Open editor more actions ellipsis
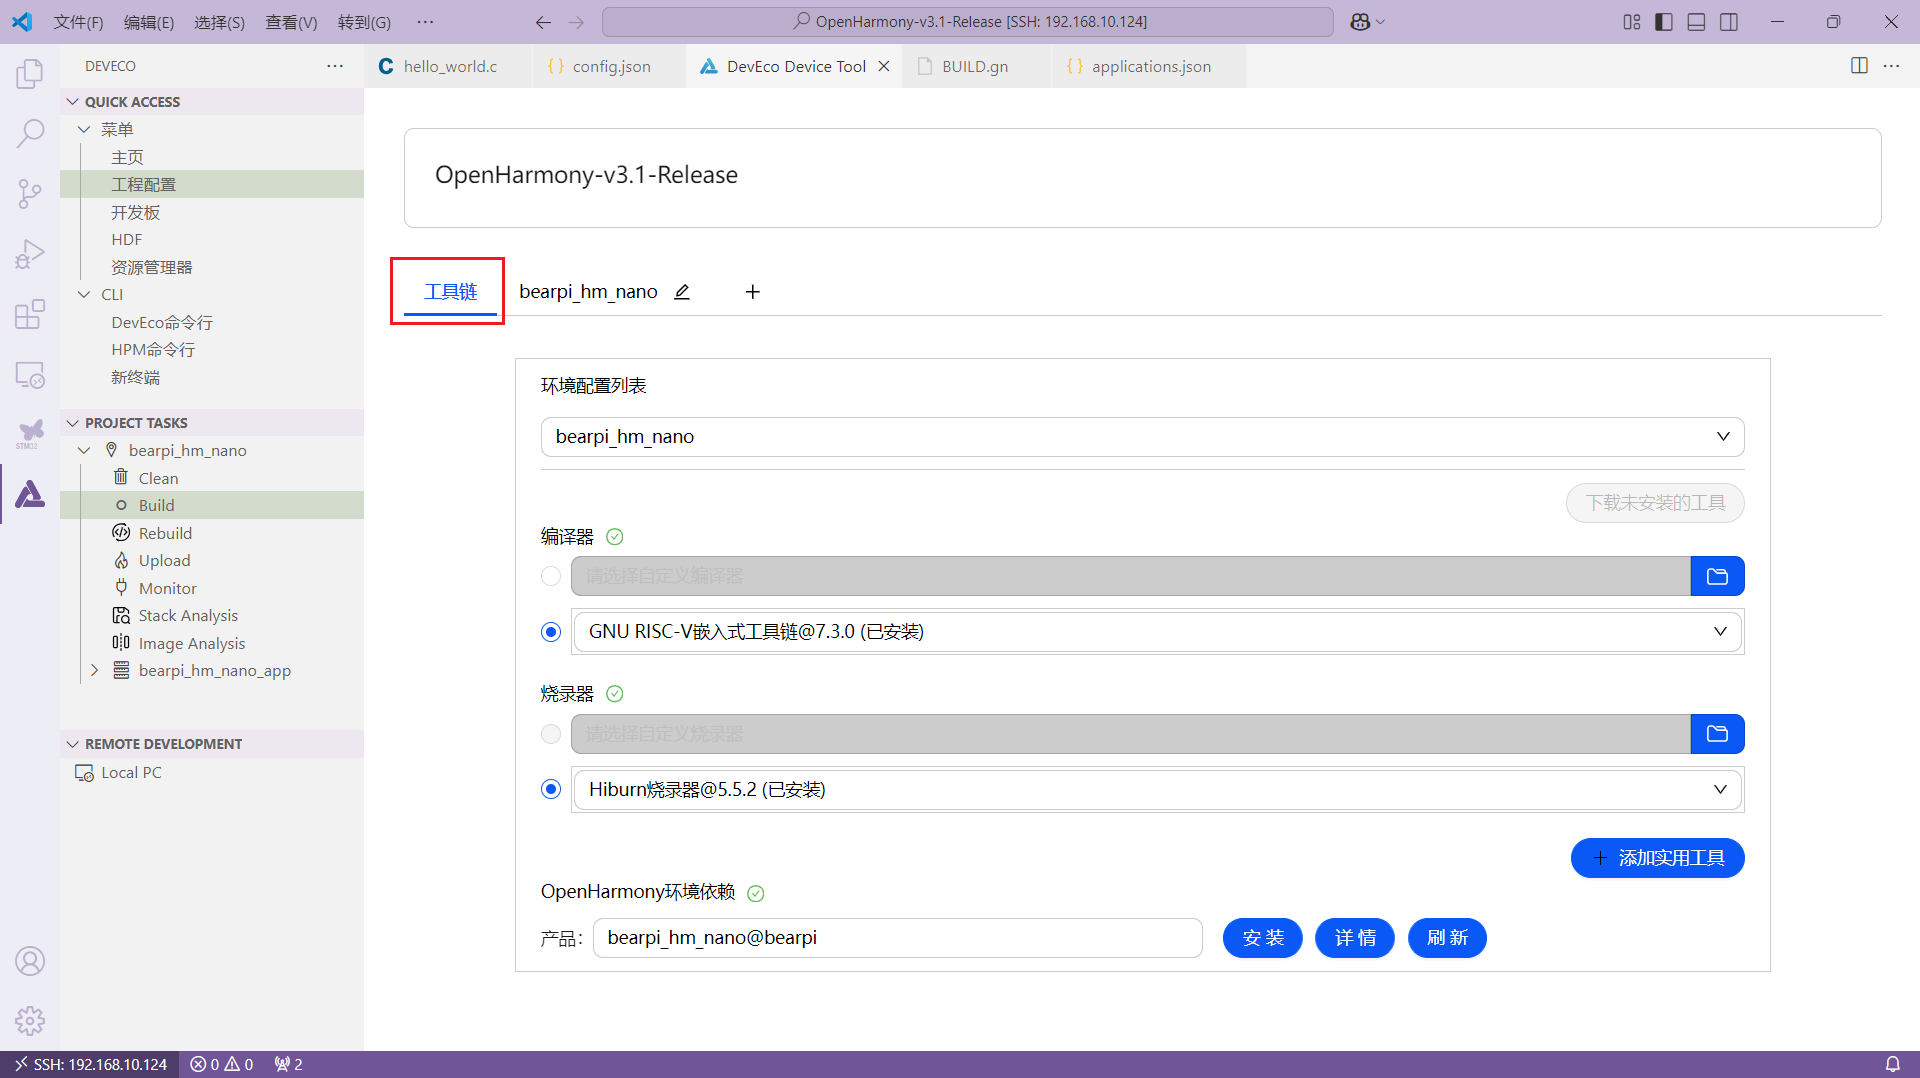Screen dimensions: 1920x1078 coord(1891,66)
